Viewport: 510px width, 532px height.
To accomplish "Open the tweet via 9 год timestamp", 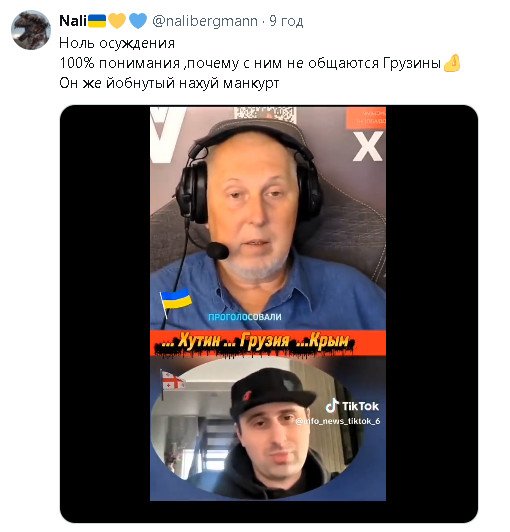I will [286, 21].
